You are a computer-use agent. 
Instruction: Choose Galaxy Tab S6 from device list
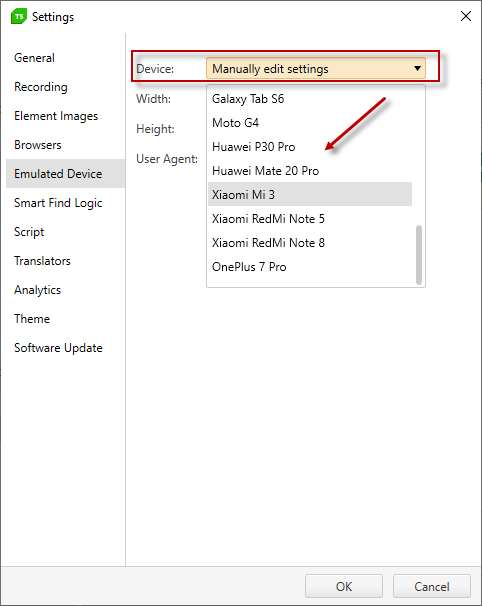[x=310, y=99]
